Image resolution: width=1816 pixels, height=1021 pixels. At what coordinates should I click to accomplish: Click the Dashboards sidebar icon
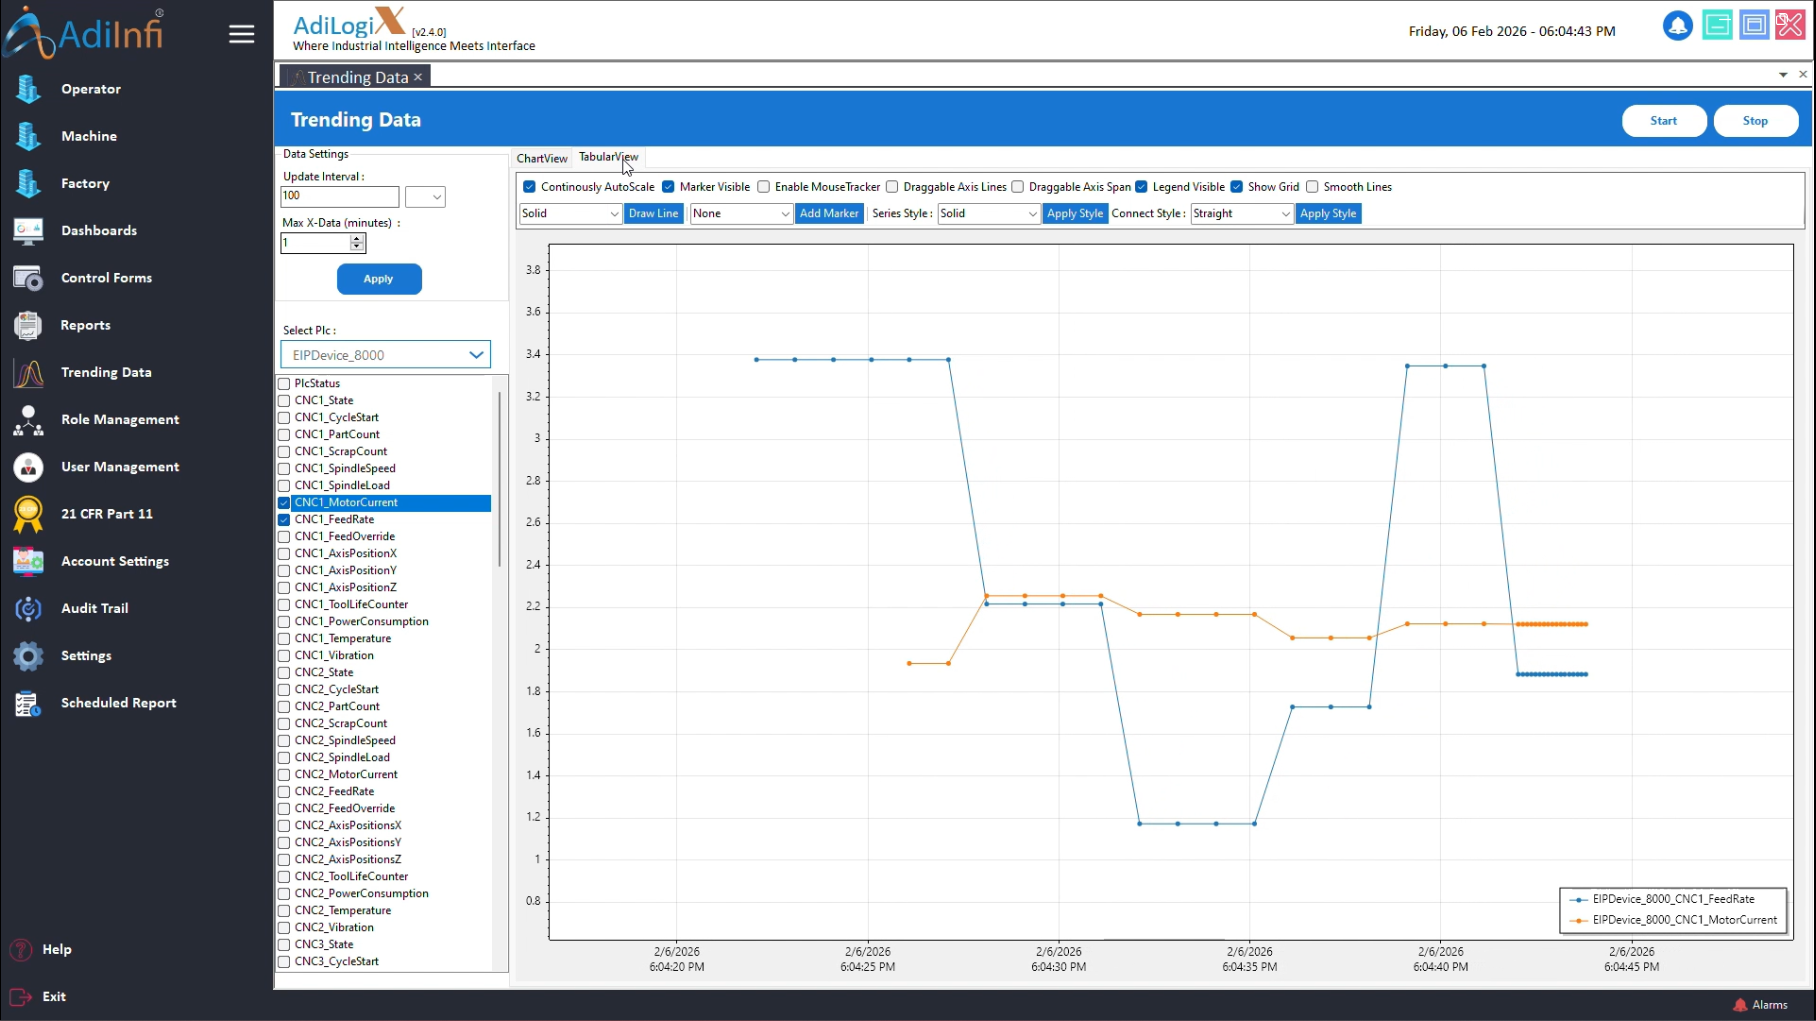click(x=28, y=231)
